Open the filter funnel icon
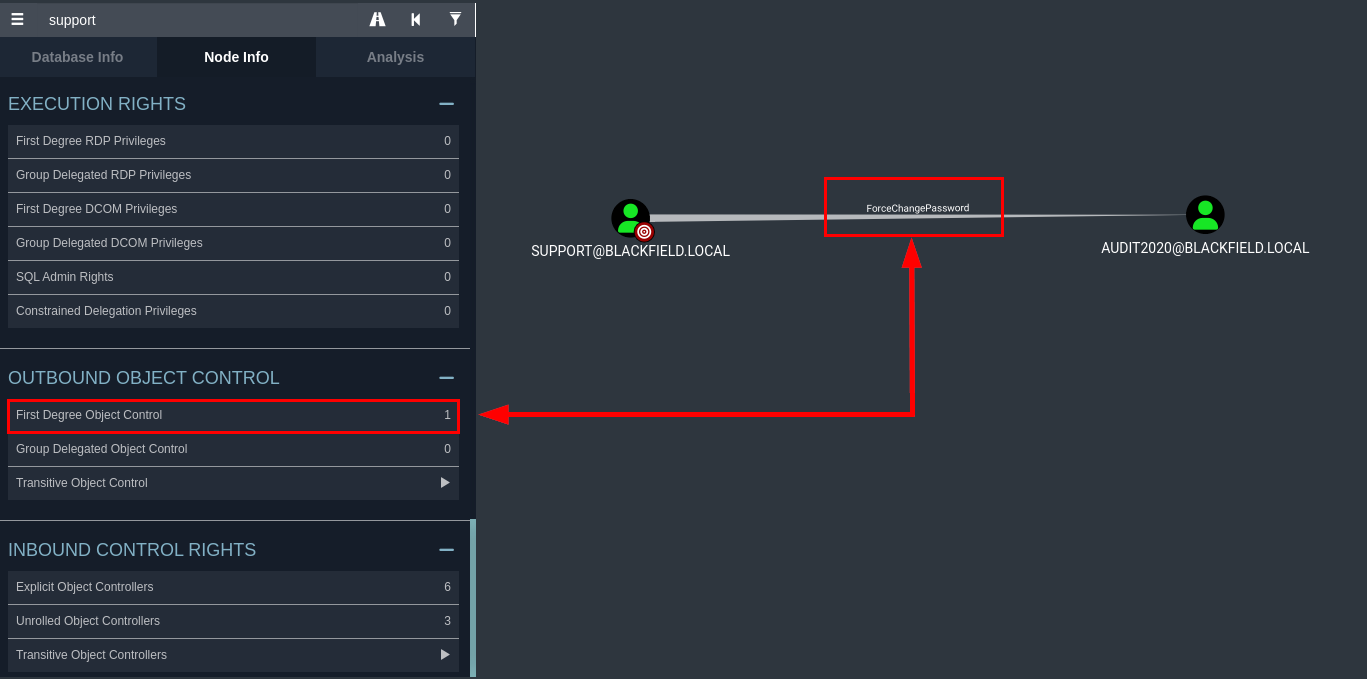 click(455, 19)
